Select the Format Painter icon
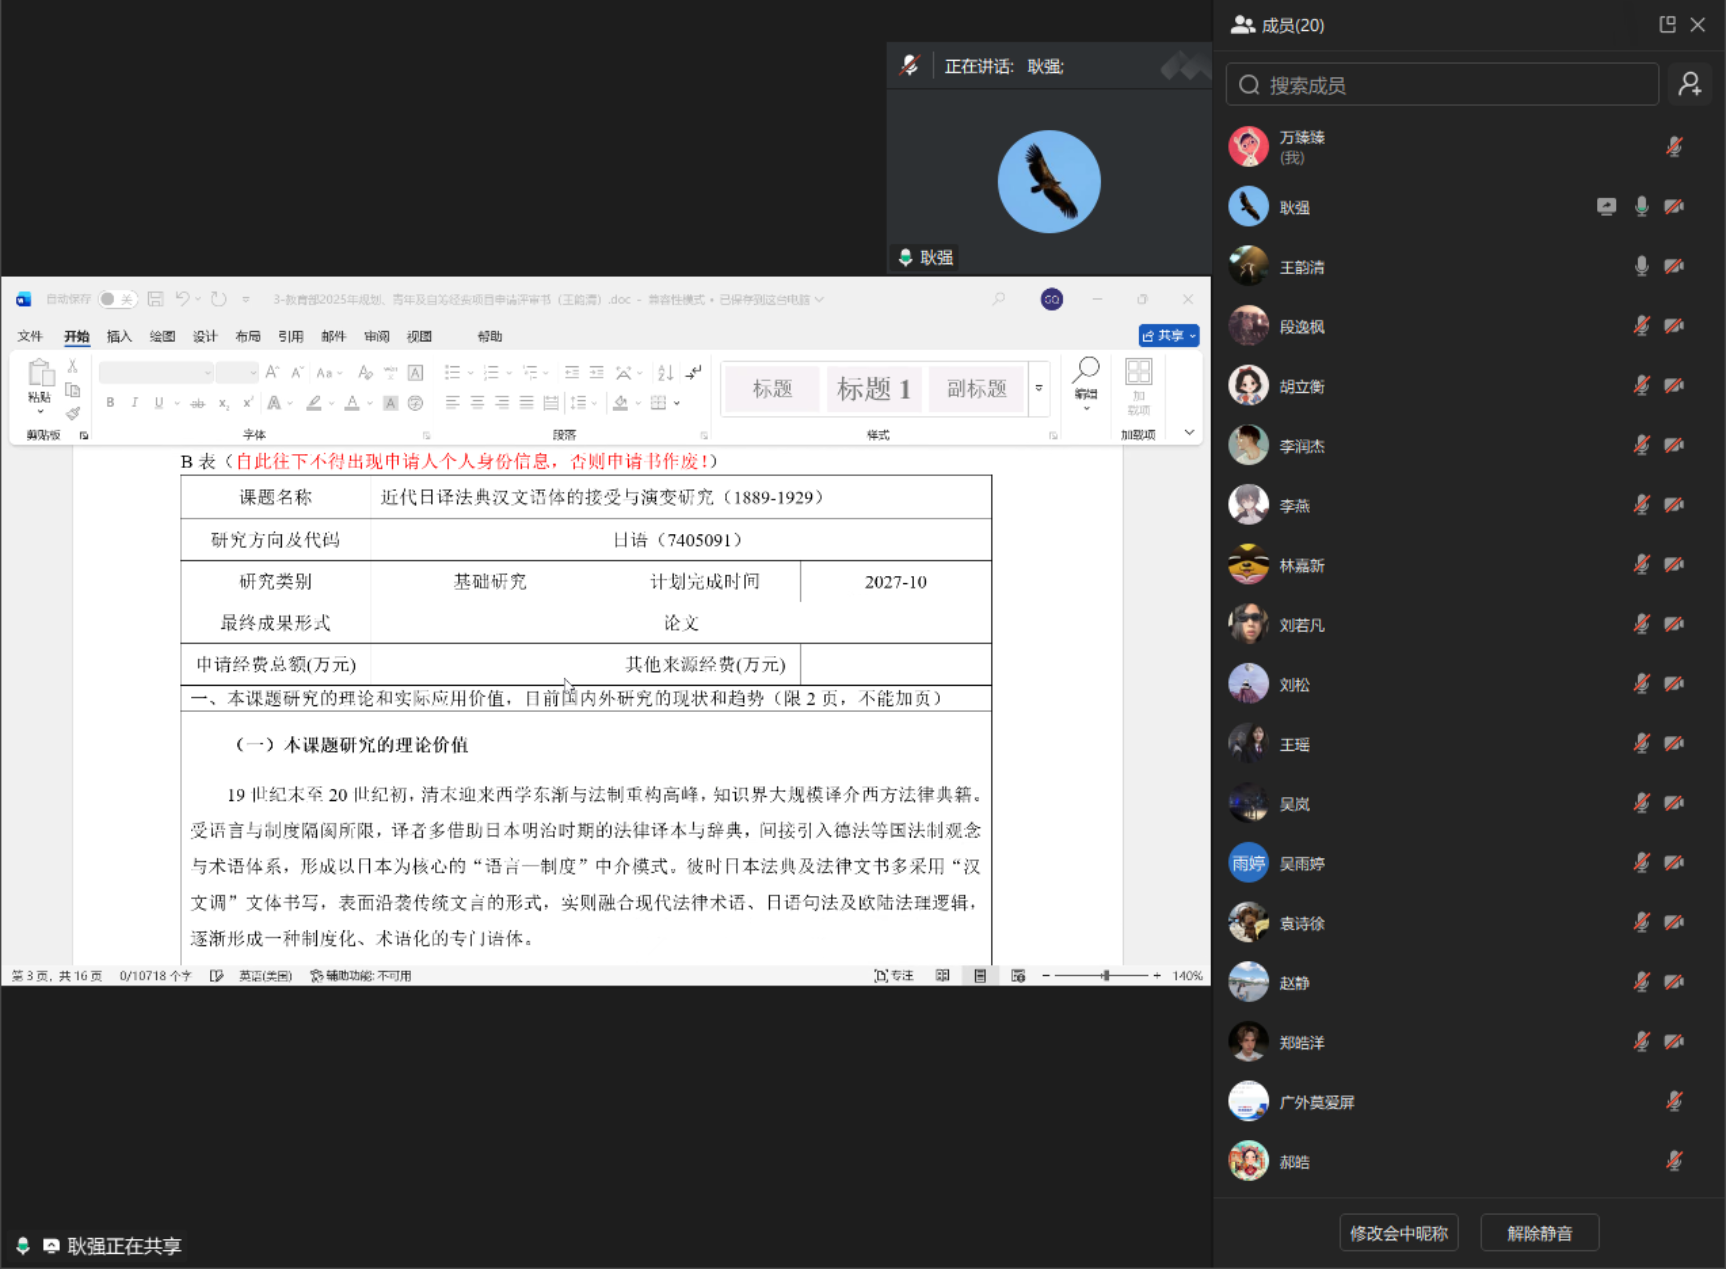Image resolution: width=1727 pixels, height=1270 pixels. coord(72,412)
